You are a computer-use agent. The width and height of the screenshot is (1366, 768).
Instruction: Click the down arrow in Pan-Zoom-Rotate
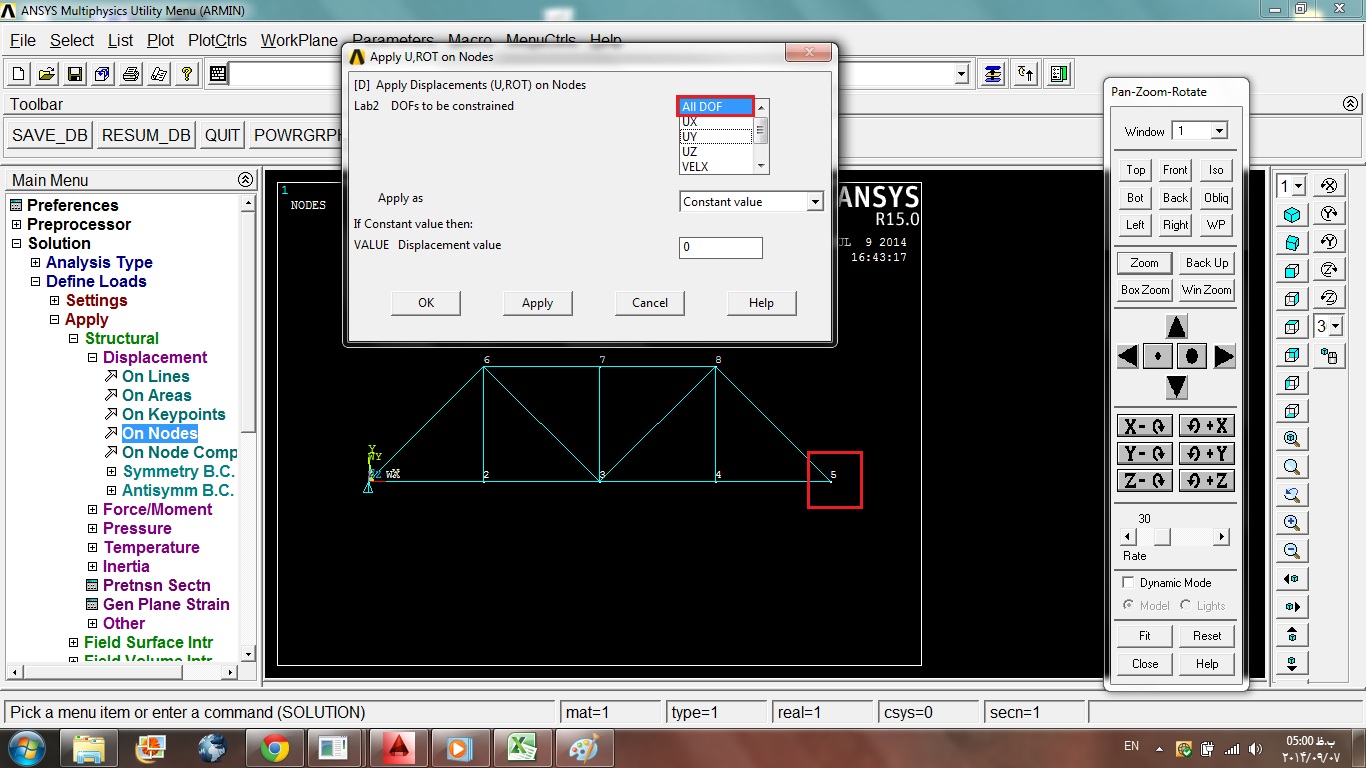1177,387
